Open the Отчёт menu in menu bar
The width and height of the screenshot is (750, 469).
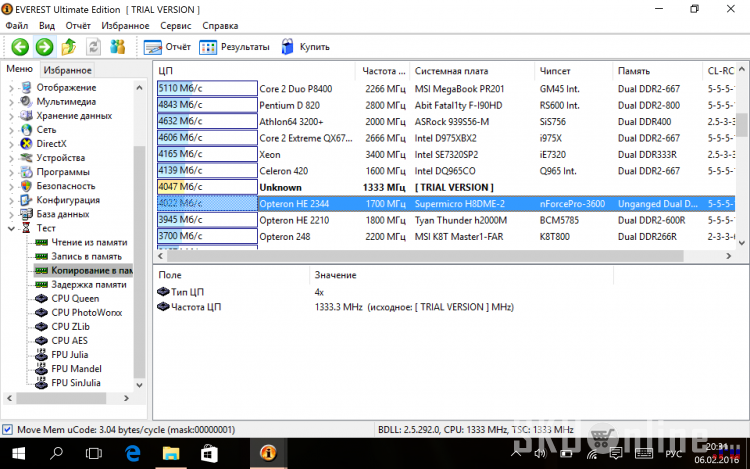click(78, 25)
